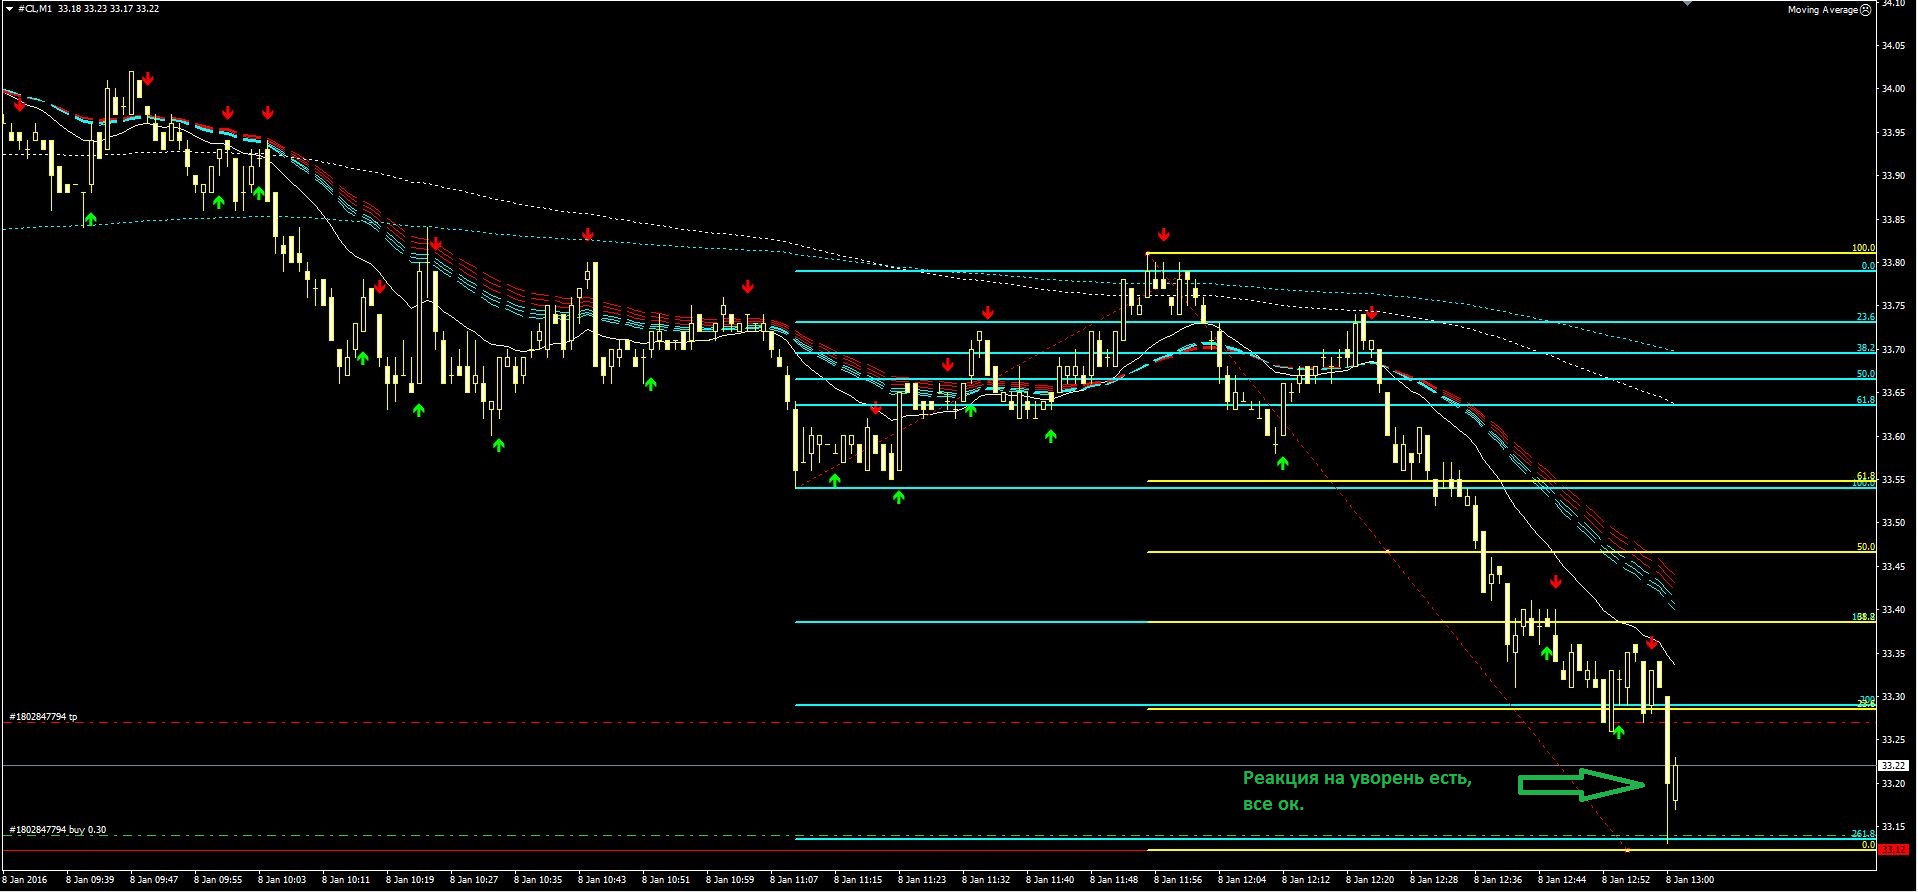Viewport: 1918px width, 892px height.
Task: Click the gray chart shift triangle at top
Action: click(1689, 3)
